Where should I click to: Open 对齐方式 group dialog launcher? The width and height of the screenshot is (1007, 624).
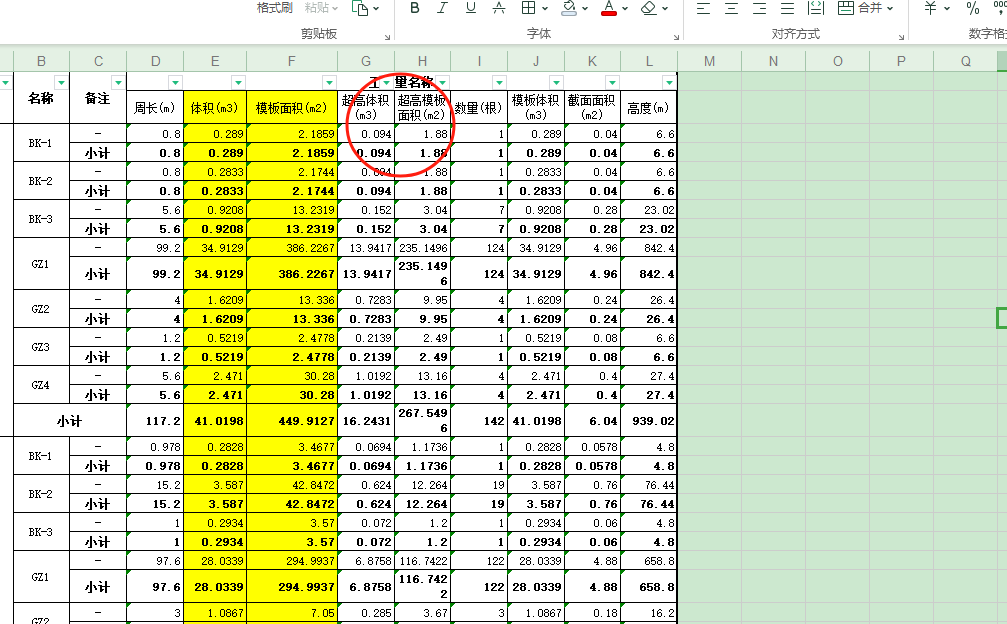[902, 37]
